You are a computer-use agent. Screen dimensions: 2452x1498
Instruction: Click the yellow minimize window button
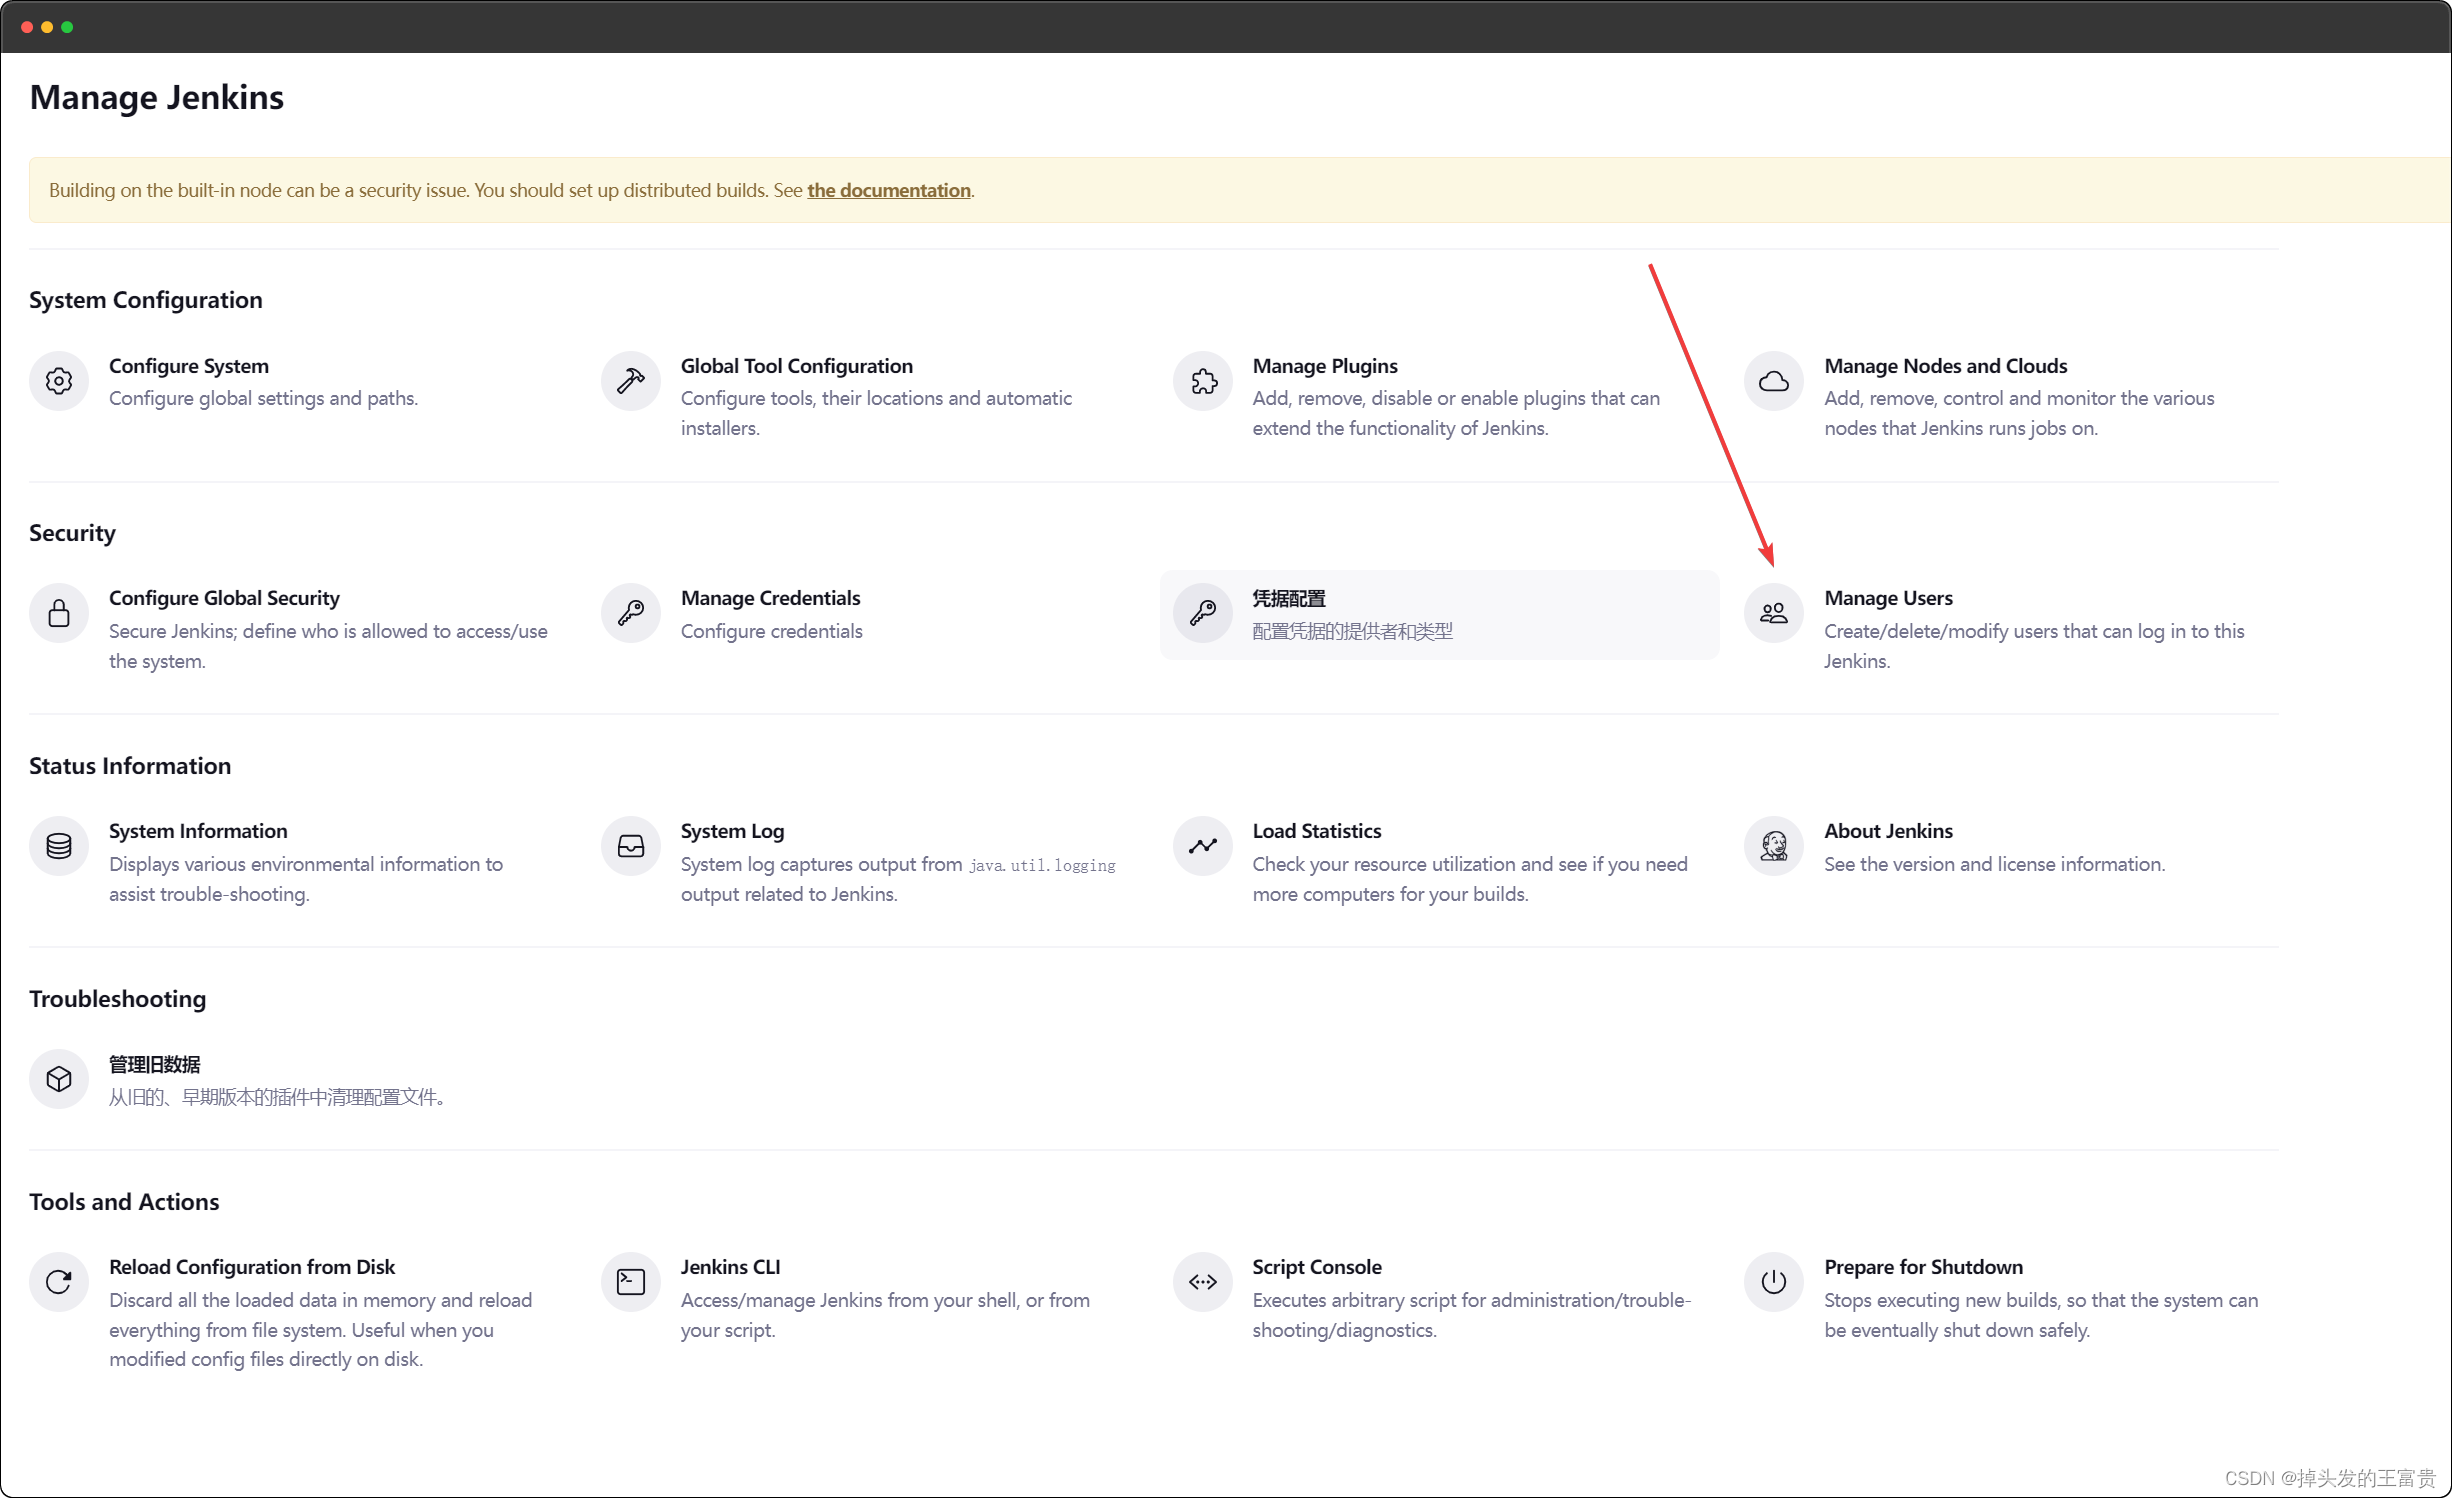click(x=47, y=27)
